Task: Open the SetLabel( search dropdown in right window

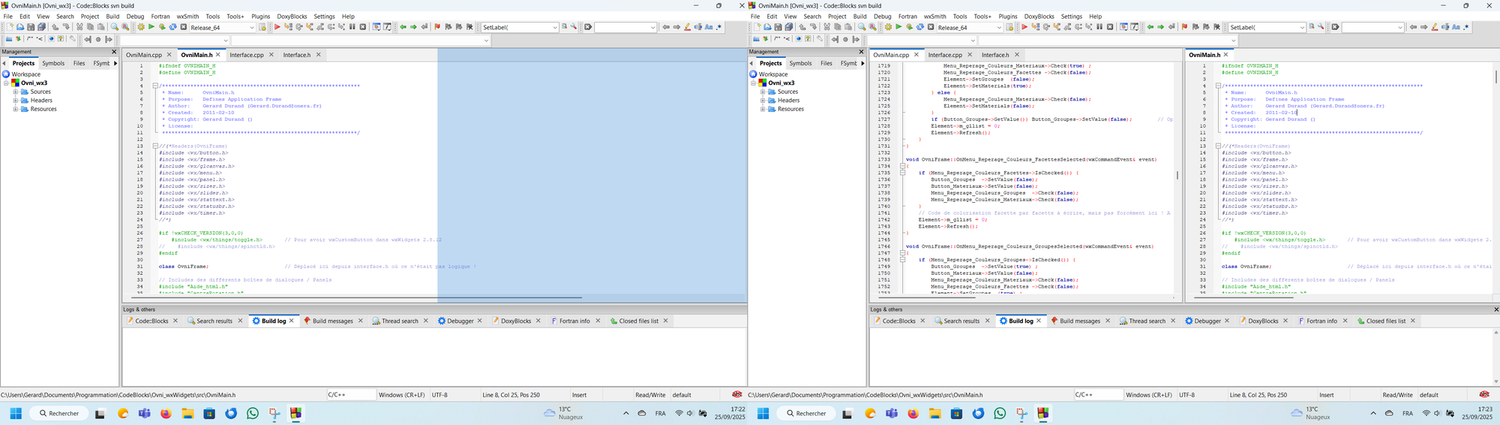Action: point(1302,27)
